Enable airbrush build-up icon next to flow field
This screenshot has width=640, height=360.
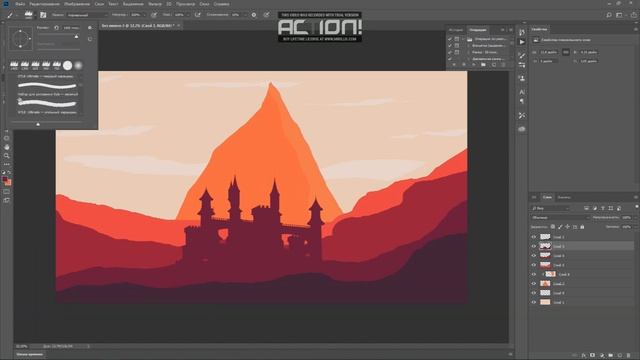tap(198, 15)
